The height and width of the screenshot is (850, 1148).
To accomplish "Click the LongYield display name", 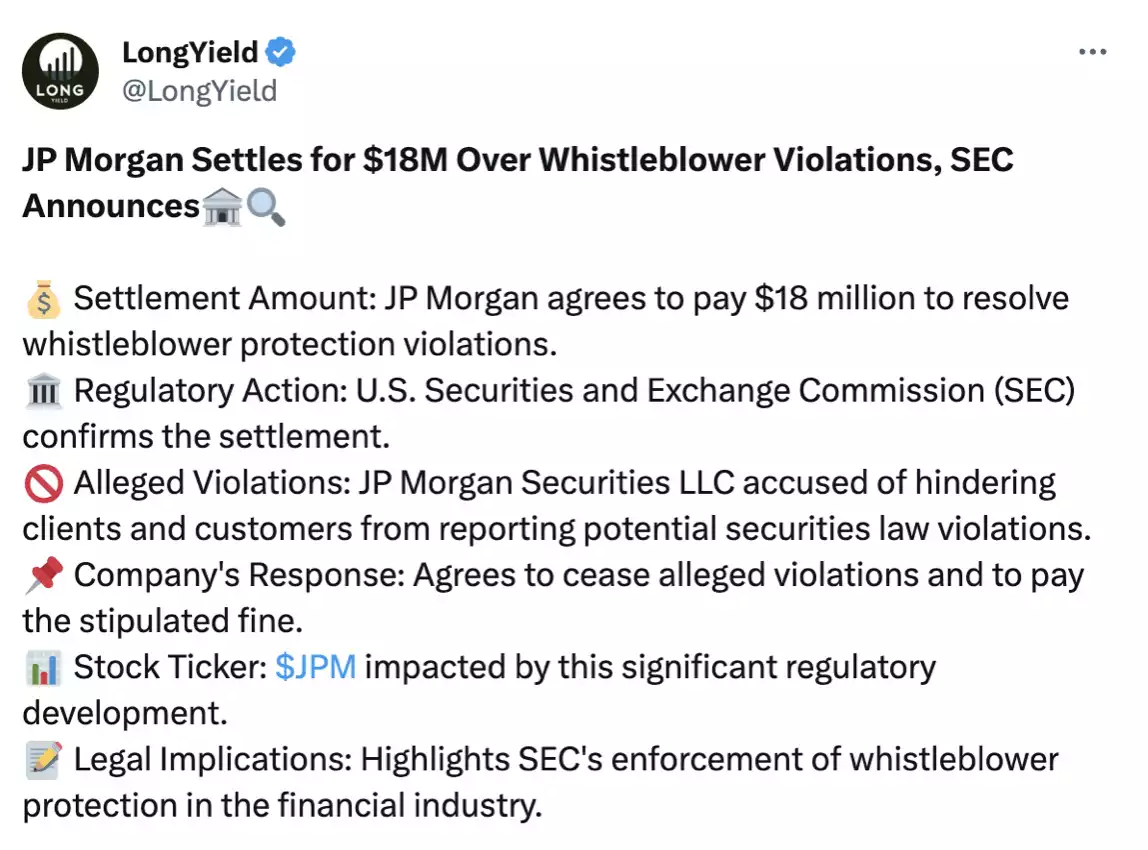I will (190, 52).
